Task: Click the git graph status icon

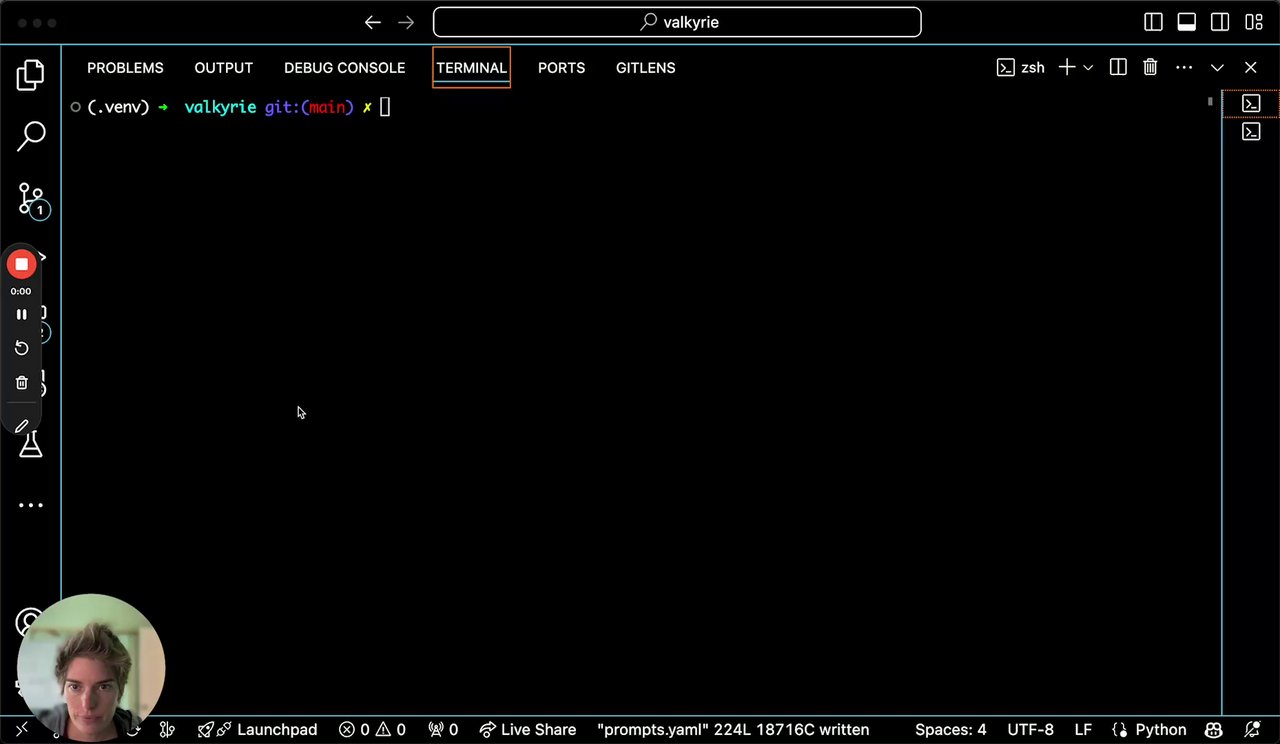Action: pyautogui.click(x=167, y=730)
